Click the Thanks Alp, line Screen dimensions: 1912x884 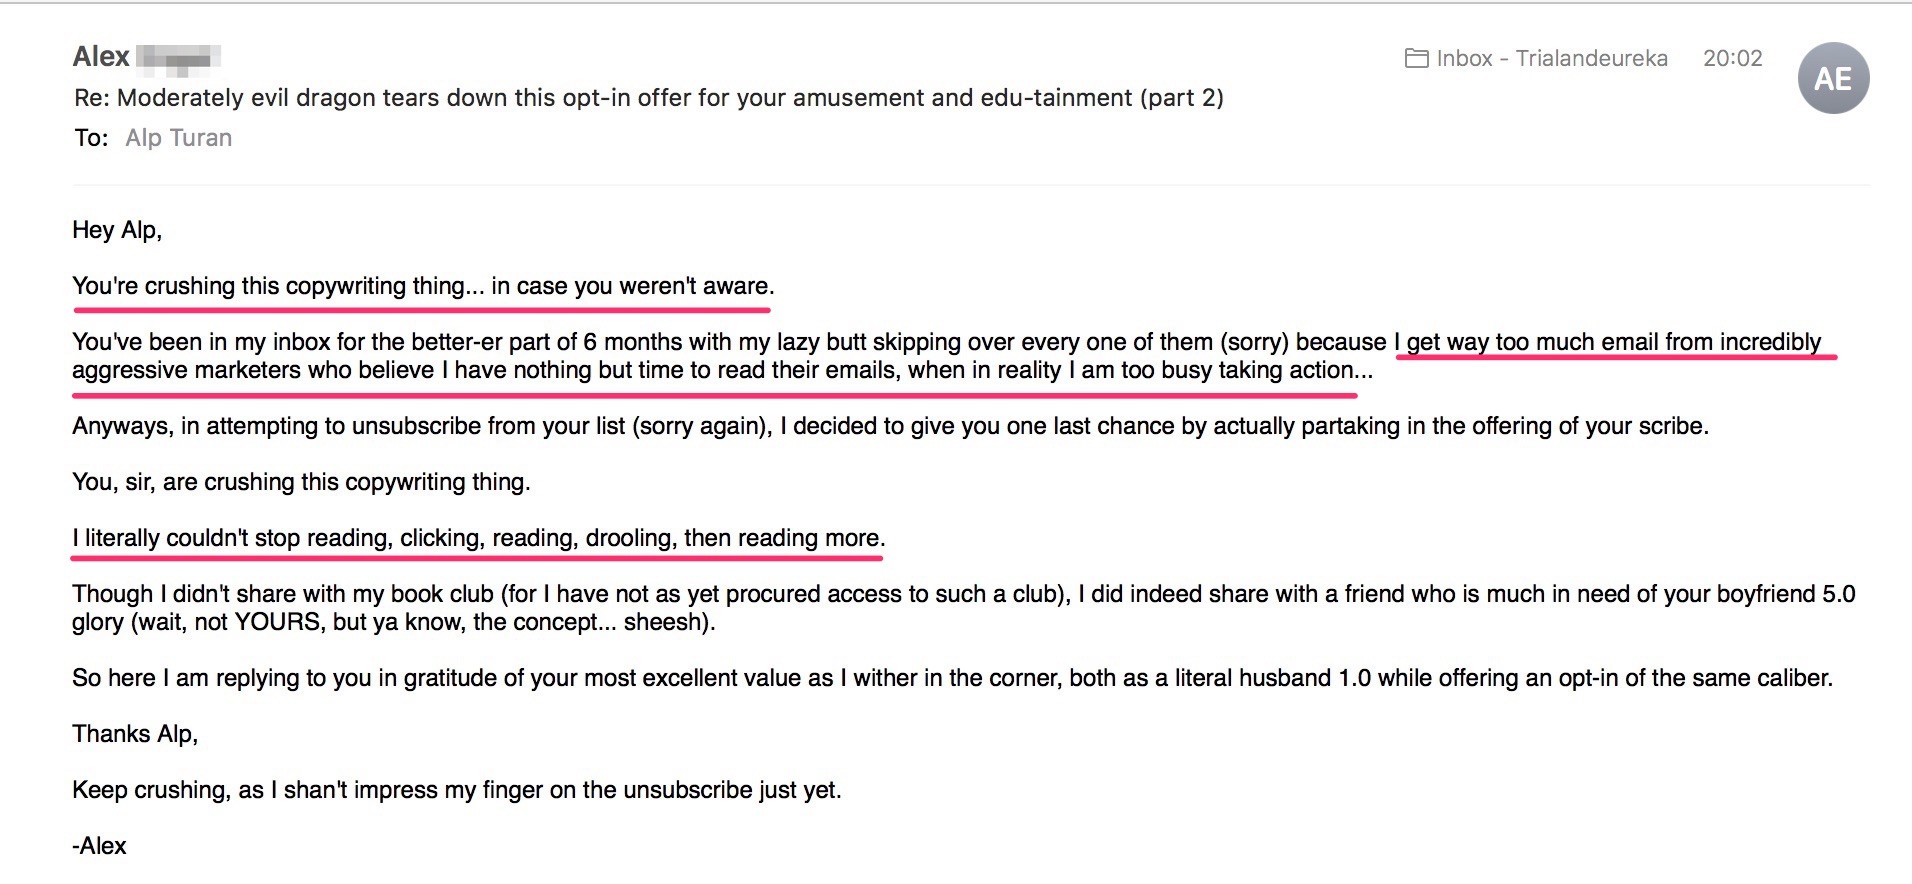coord(135,734)
